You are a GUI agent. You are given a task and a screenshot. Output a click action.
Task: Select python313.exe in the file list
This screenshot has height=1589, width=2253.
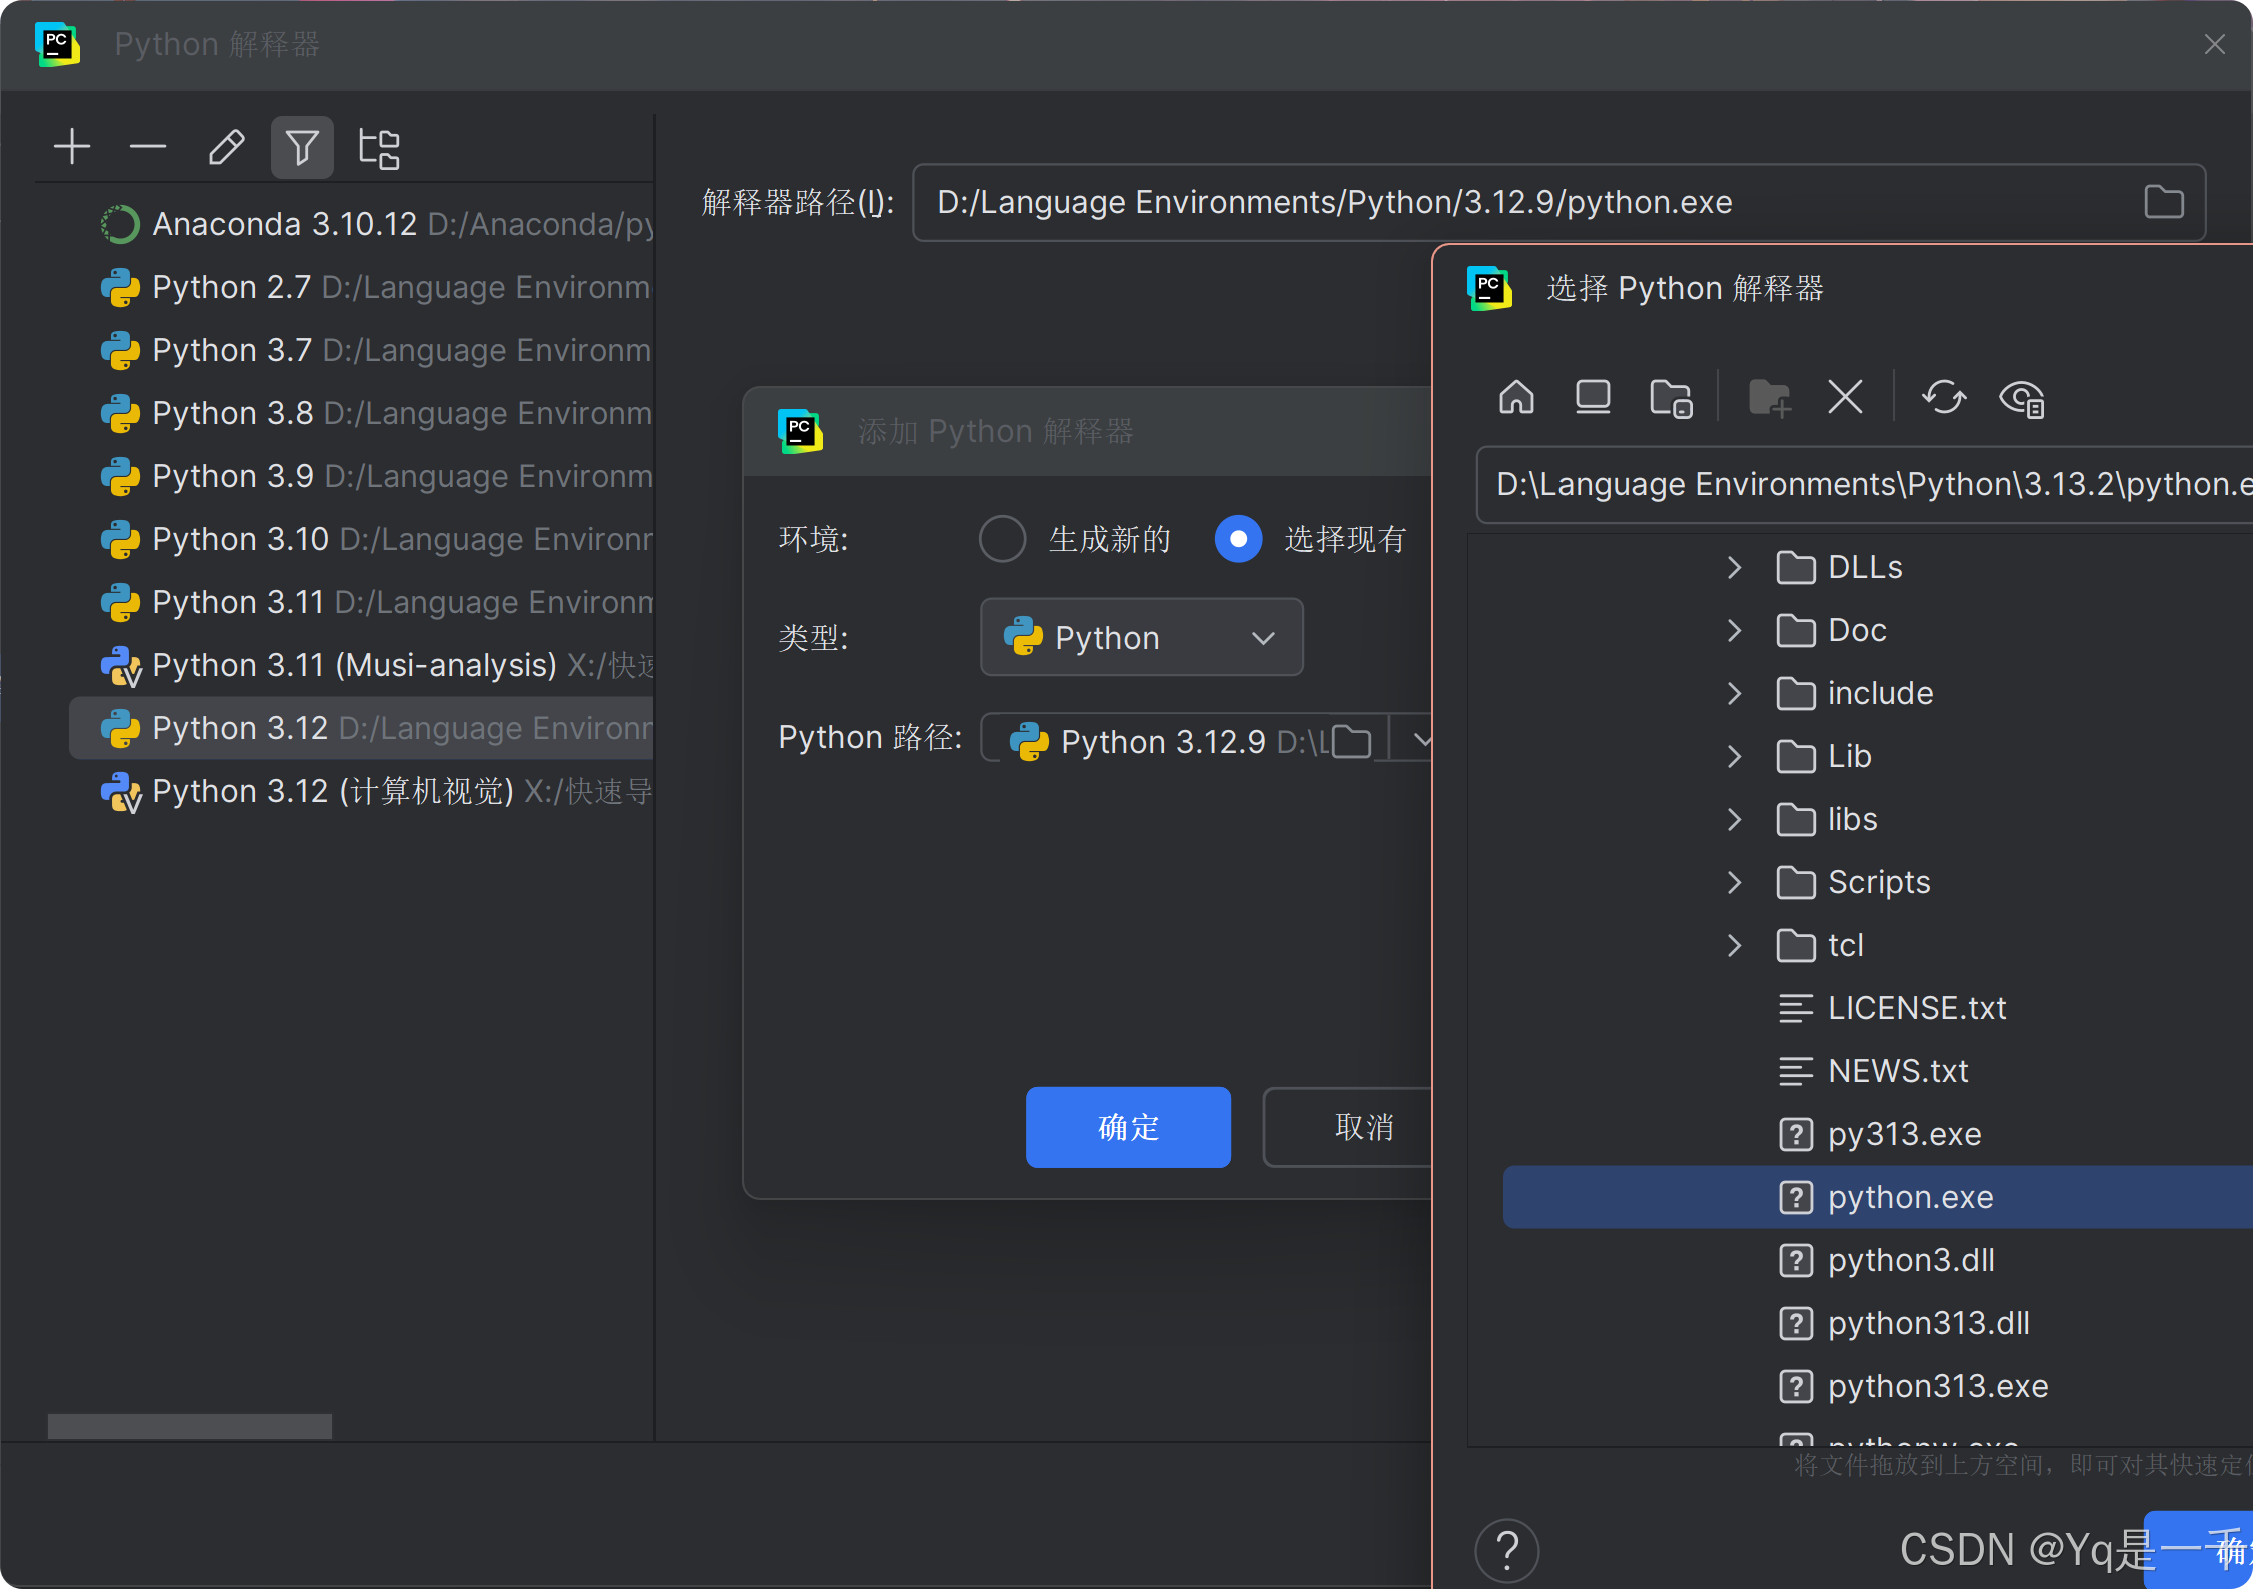pyautogui.click(x=1937, y=1386)
